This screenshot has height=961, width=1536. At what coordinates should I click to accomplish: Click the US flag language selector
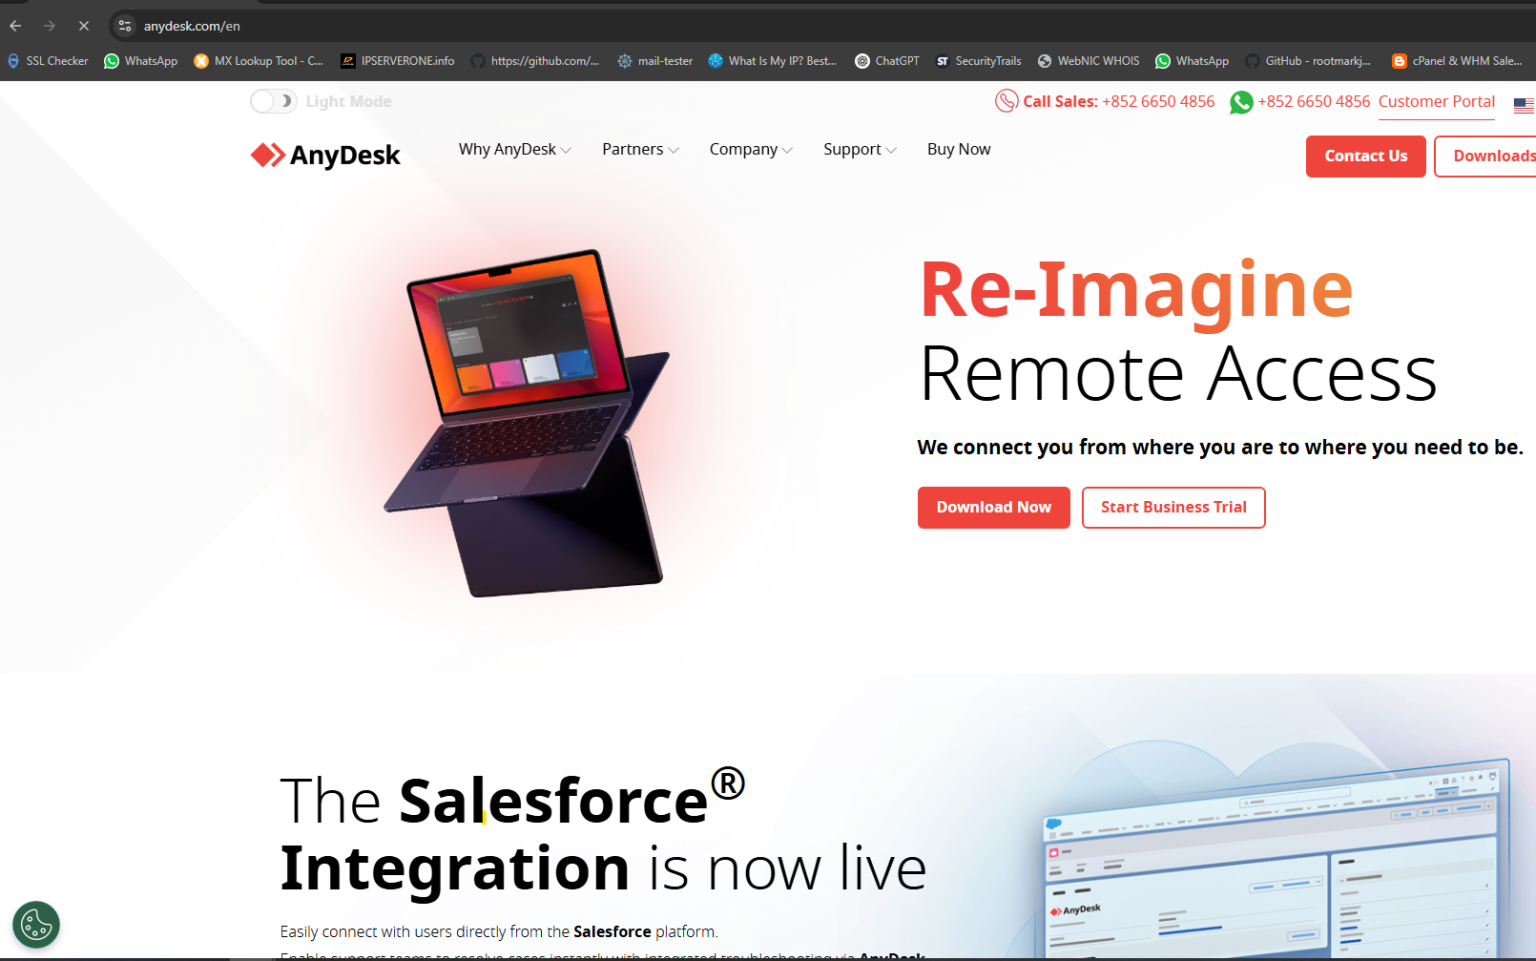tap(1522, 104)
